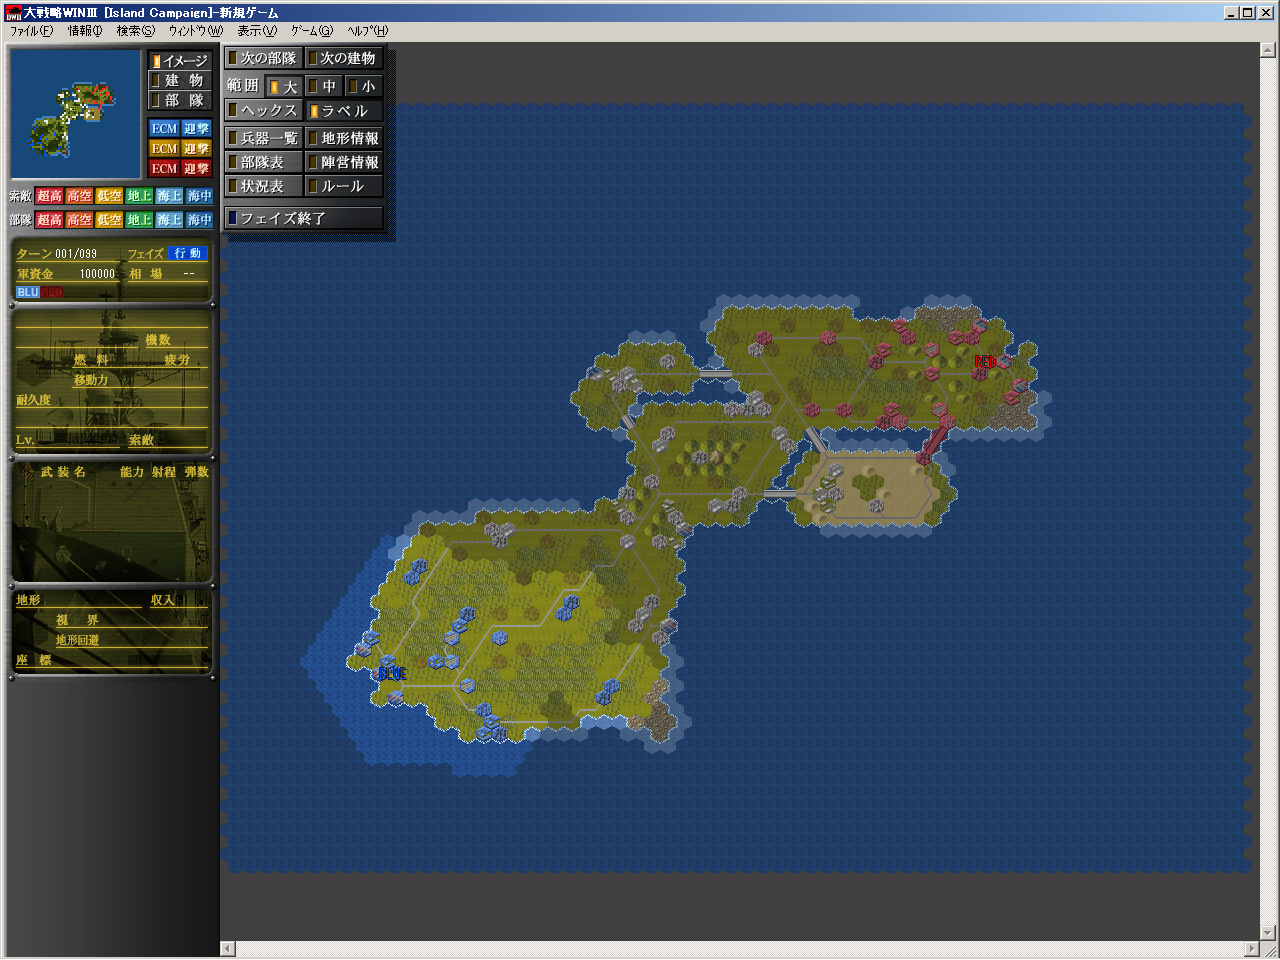Set range to 中 medium
The width and height of the screenshot is (1280, 960).
click(323, 87)
